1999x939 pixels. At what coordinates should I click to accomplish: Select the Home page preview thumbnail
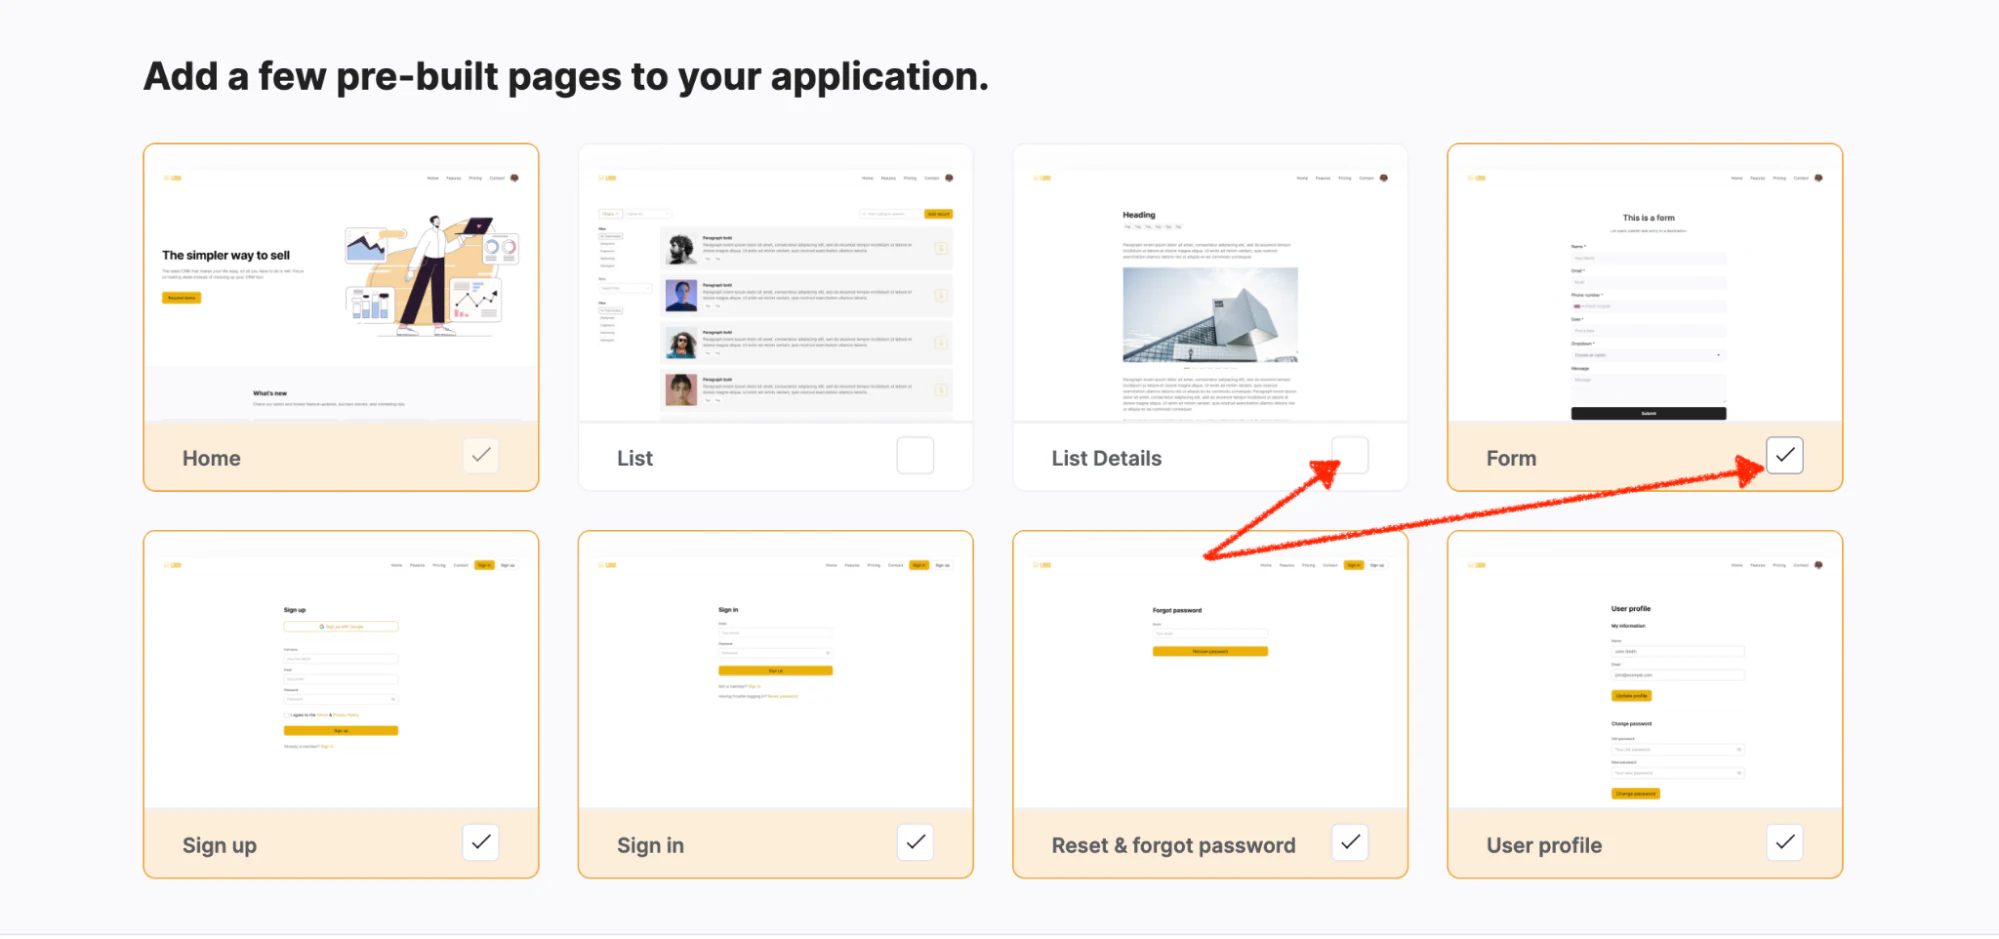[x=341, y=283]
